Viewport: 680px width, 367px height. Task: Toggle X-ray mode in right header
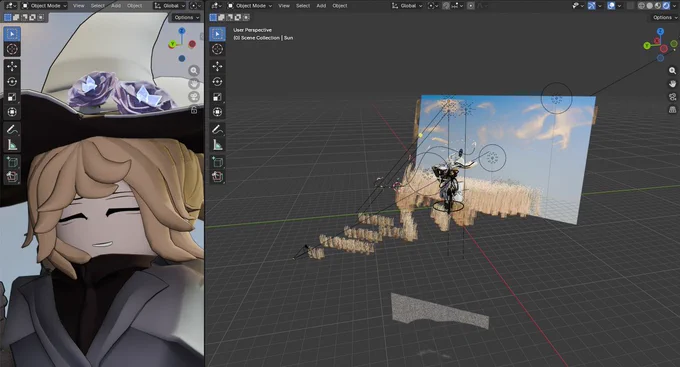click(x=630, y=6)
